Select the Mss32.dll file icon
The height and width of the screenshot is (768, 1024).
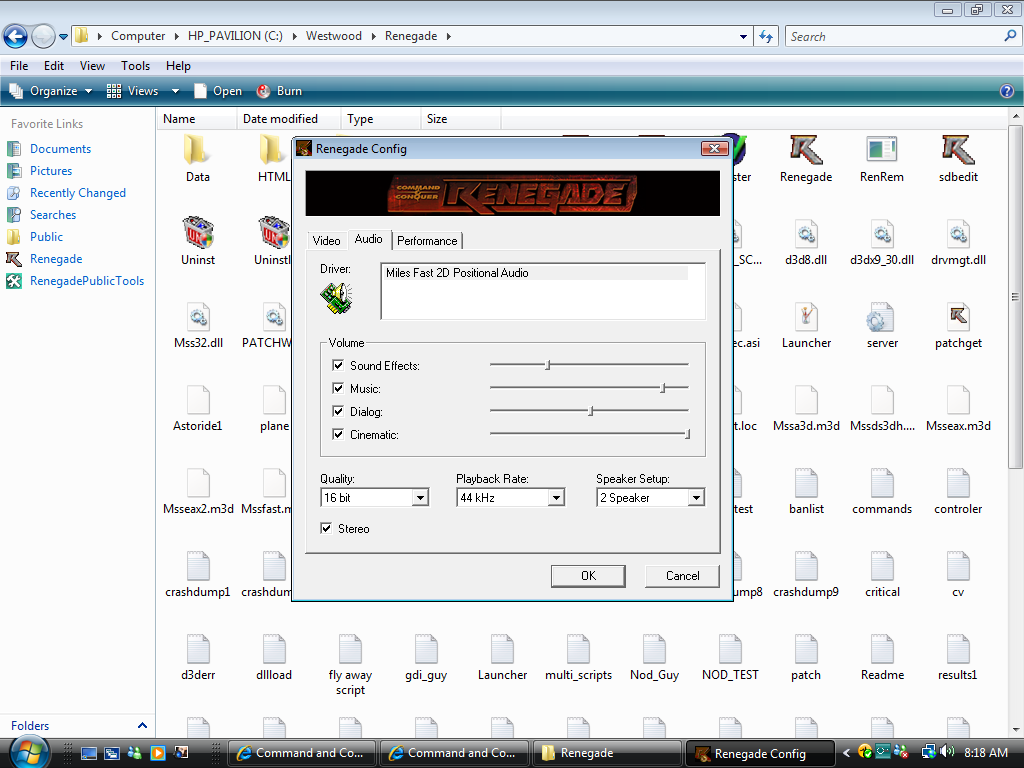pos(198,318)
